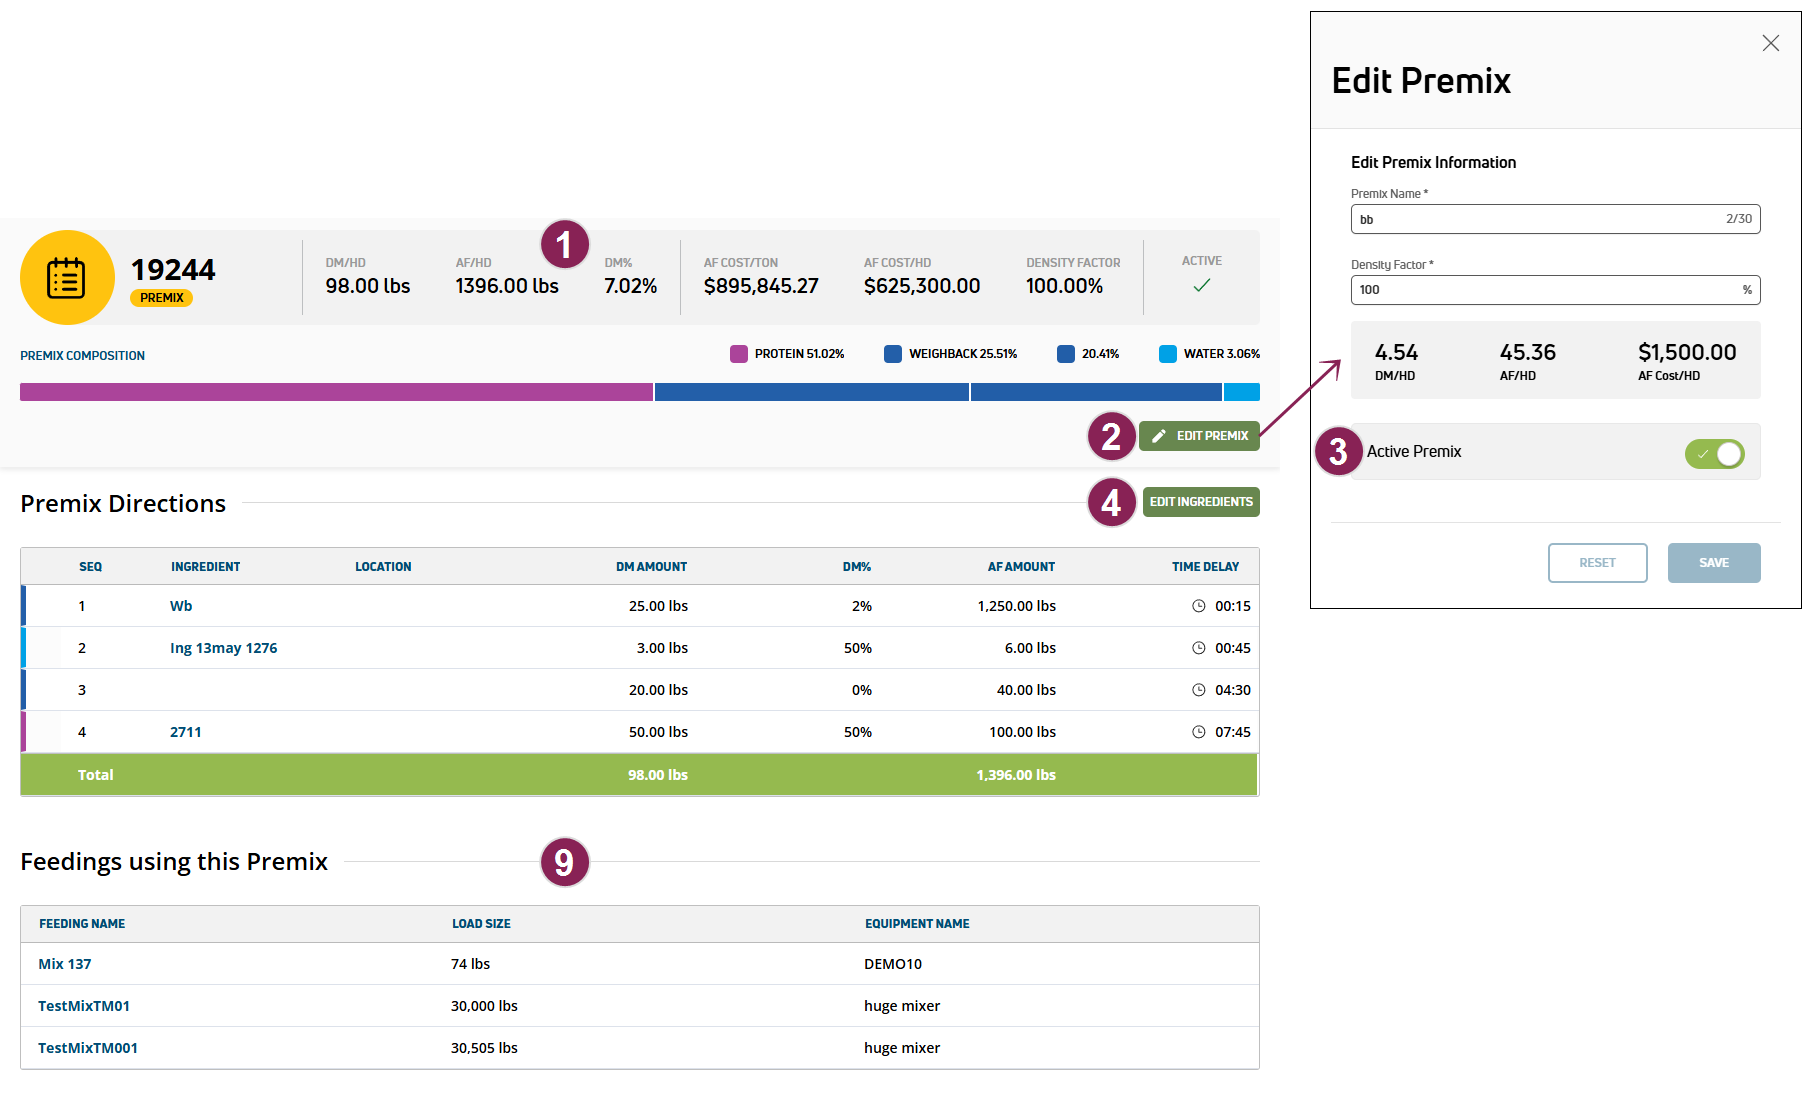
Task: Click the numbered marker 1 badge
Action: click(564, 244)
